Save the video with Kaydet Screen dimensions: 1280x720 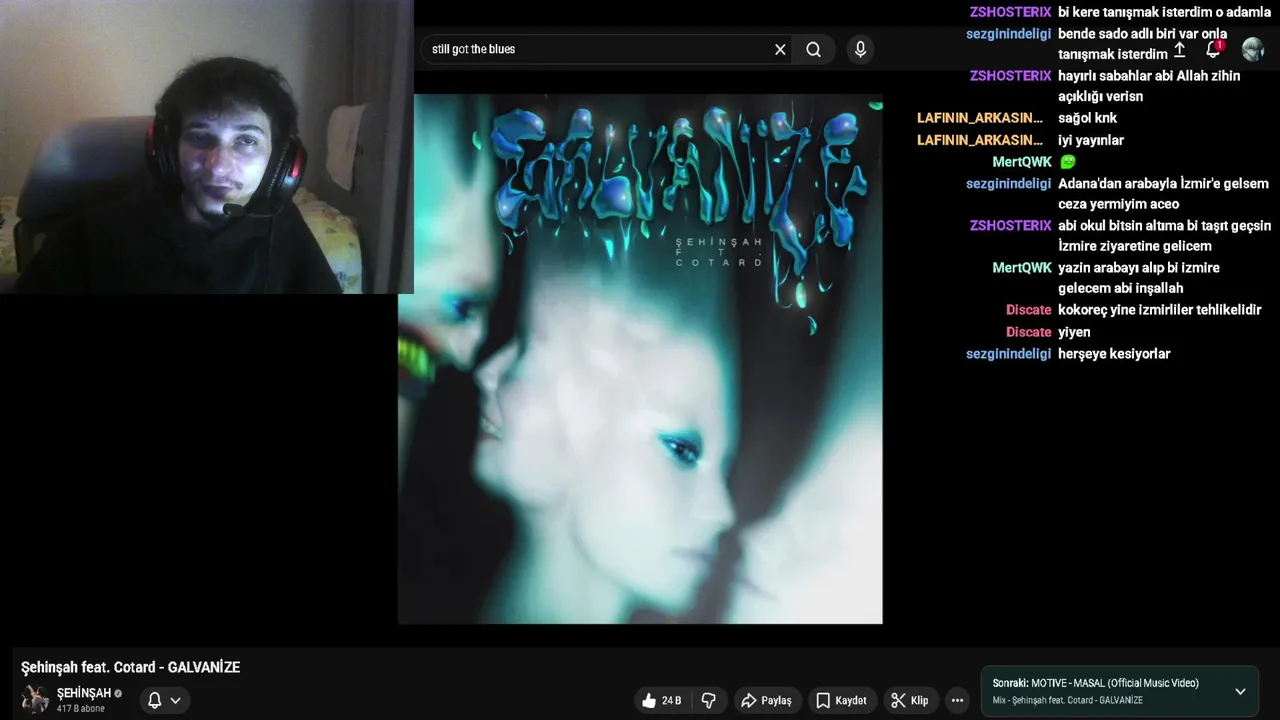[x=841, y=700]
